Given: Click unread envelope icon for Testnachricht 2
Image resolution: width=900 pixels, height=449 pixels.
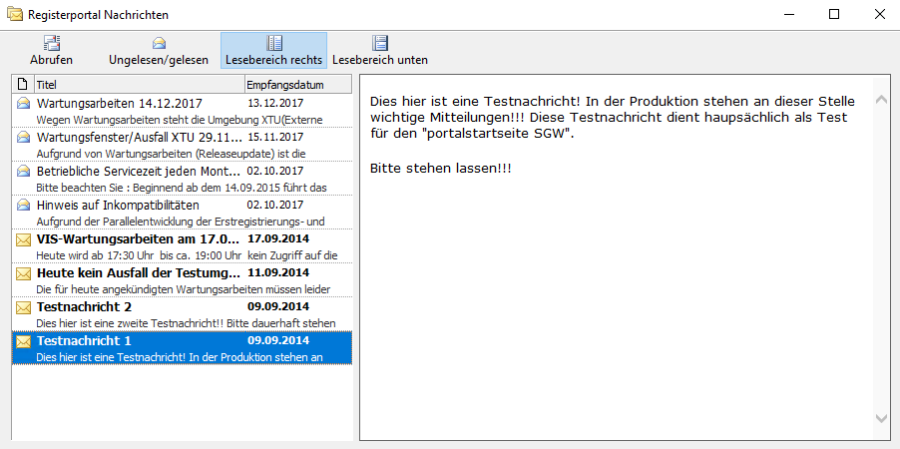Looking at the screenshot, I should click(x=23, y=307).
